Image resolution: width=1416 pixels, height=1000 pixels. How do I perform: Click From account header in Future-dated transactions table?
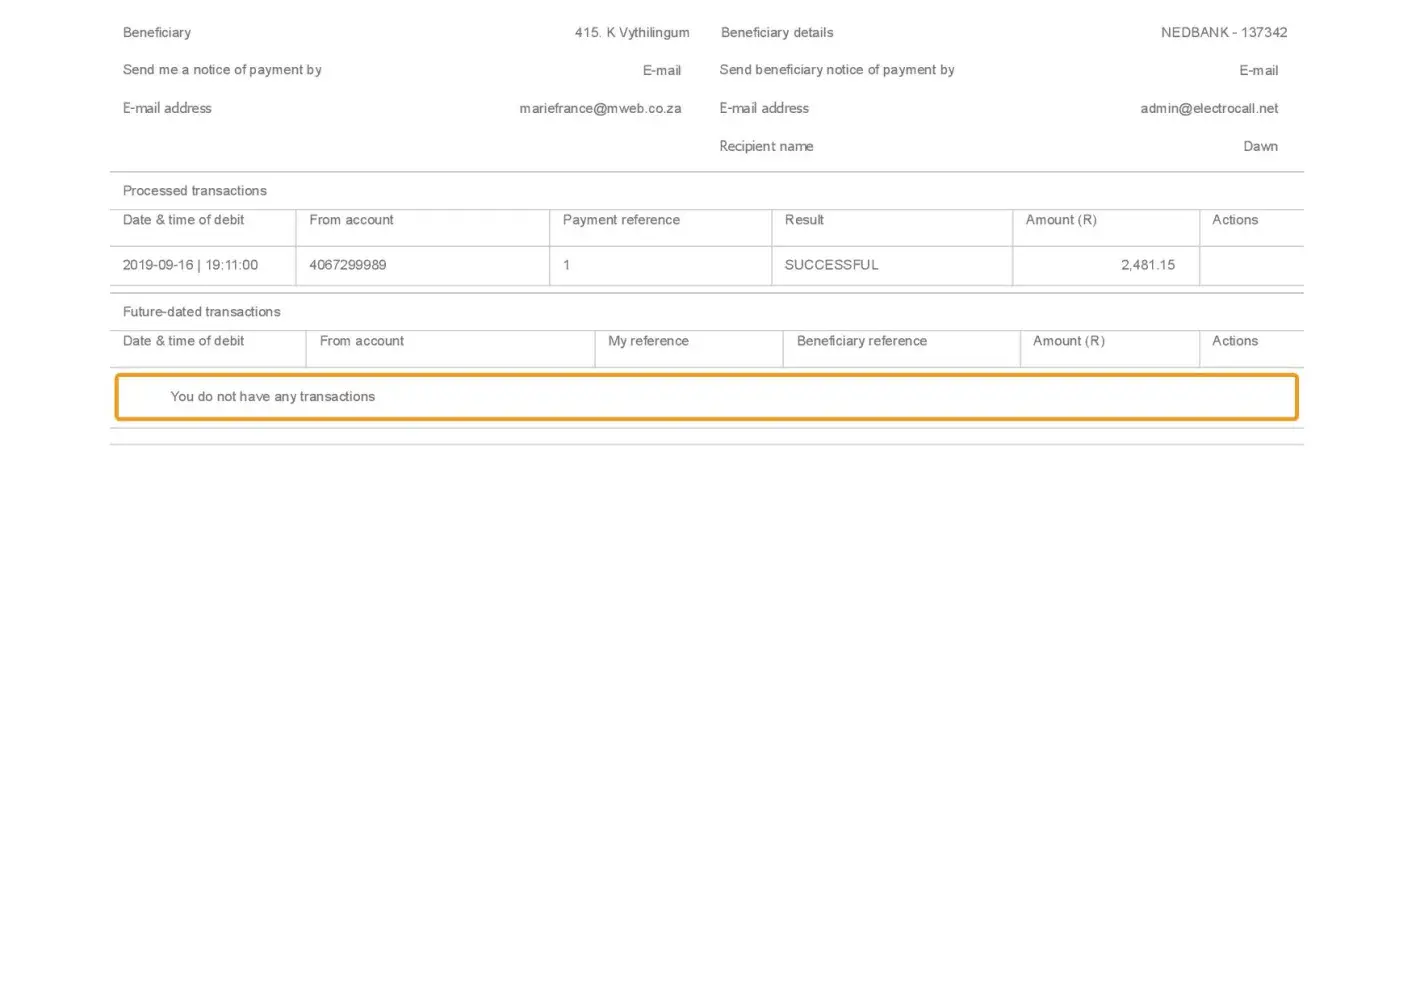[x=362, y=341]
